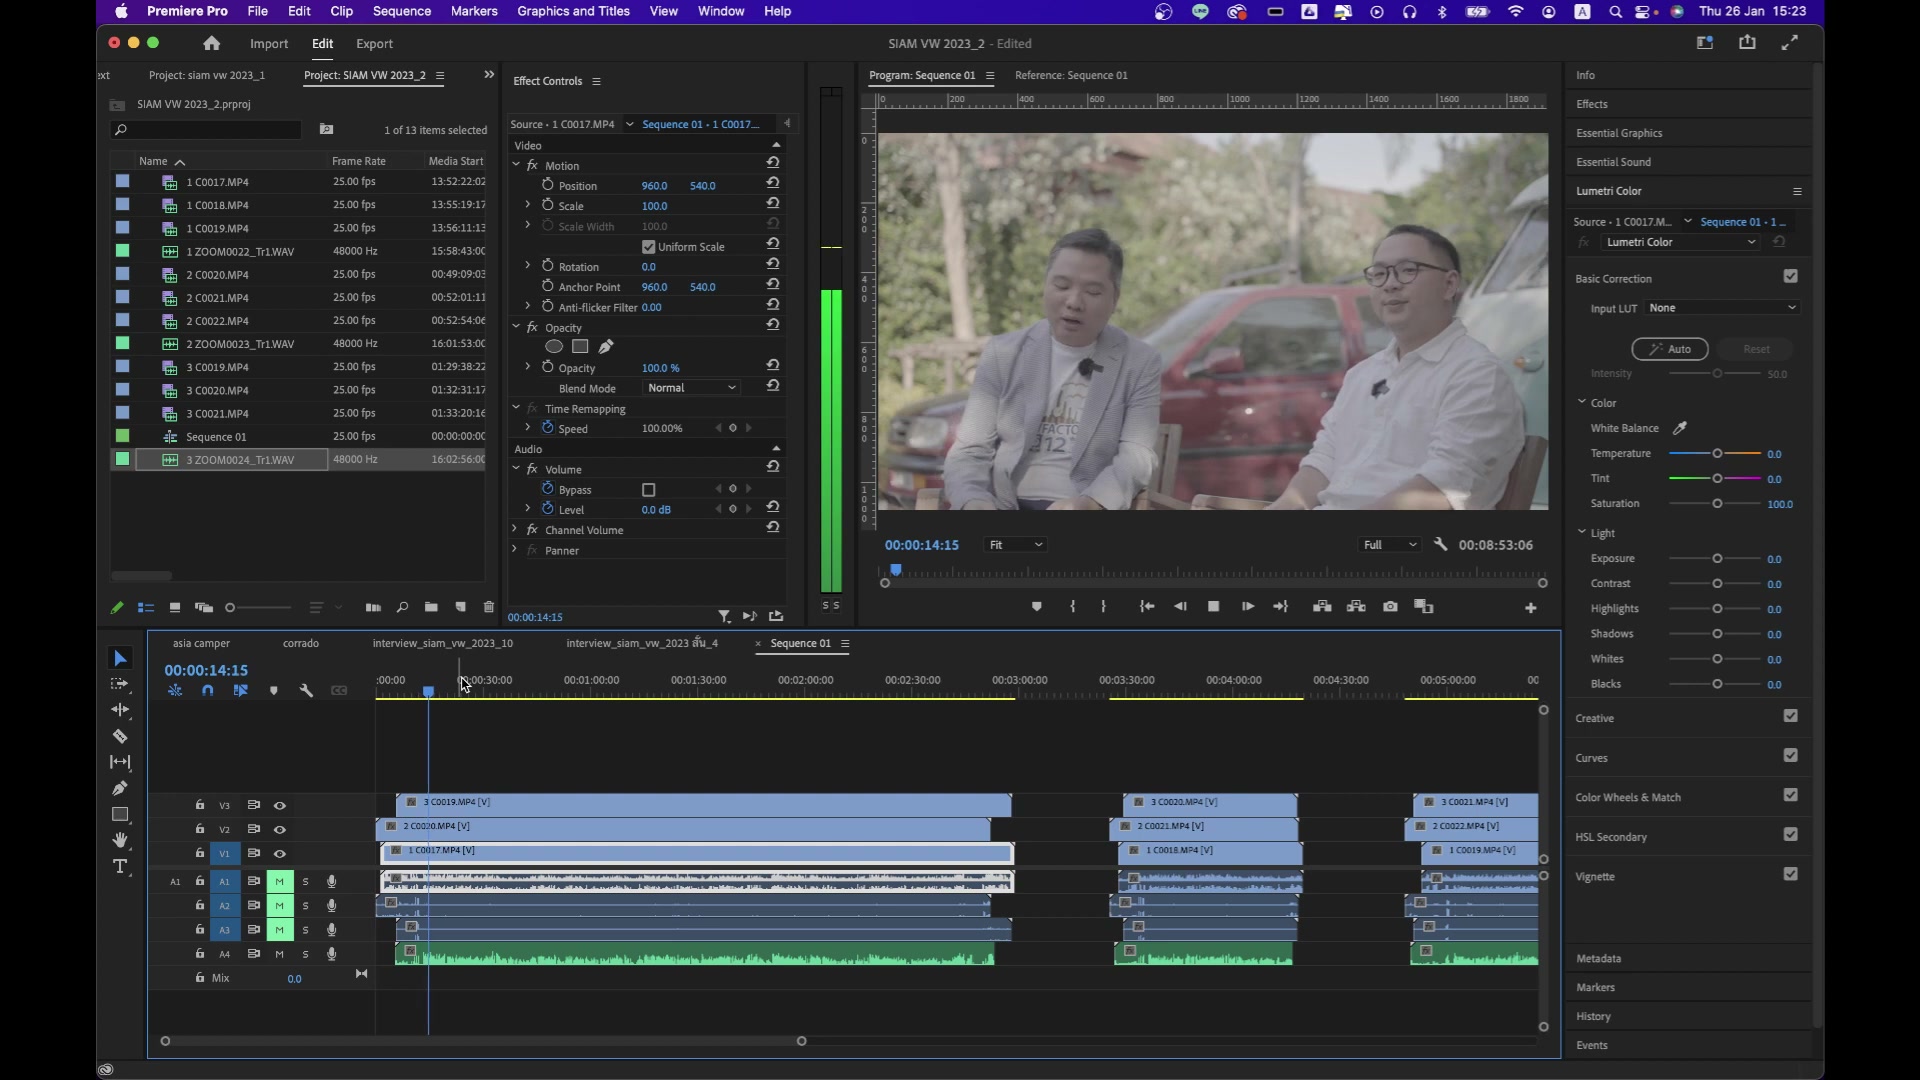Image resolution: width=1920 pixels, height=1080 pixels.
Task: Select the Selection tool arrow
Action: click(120, 658)
